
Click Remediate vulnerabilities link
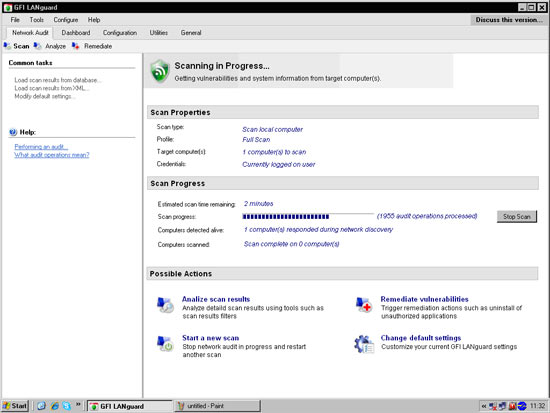[x=424, y=299]
